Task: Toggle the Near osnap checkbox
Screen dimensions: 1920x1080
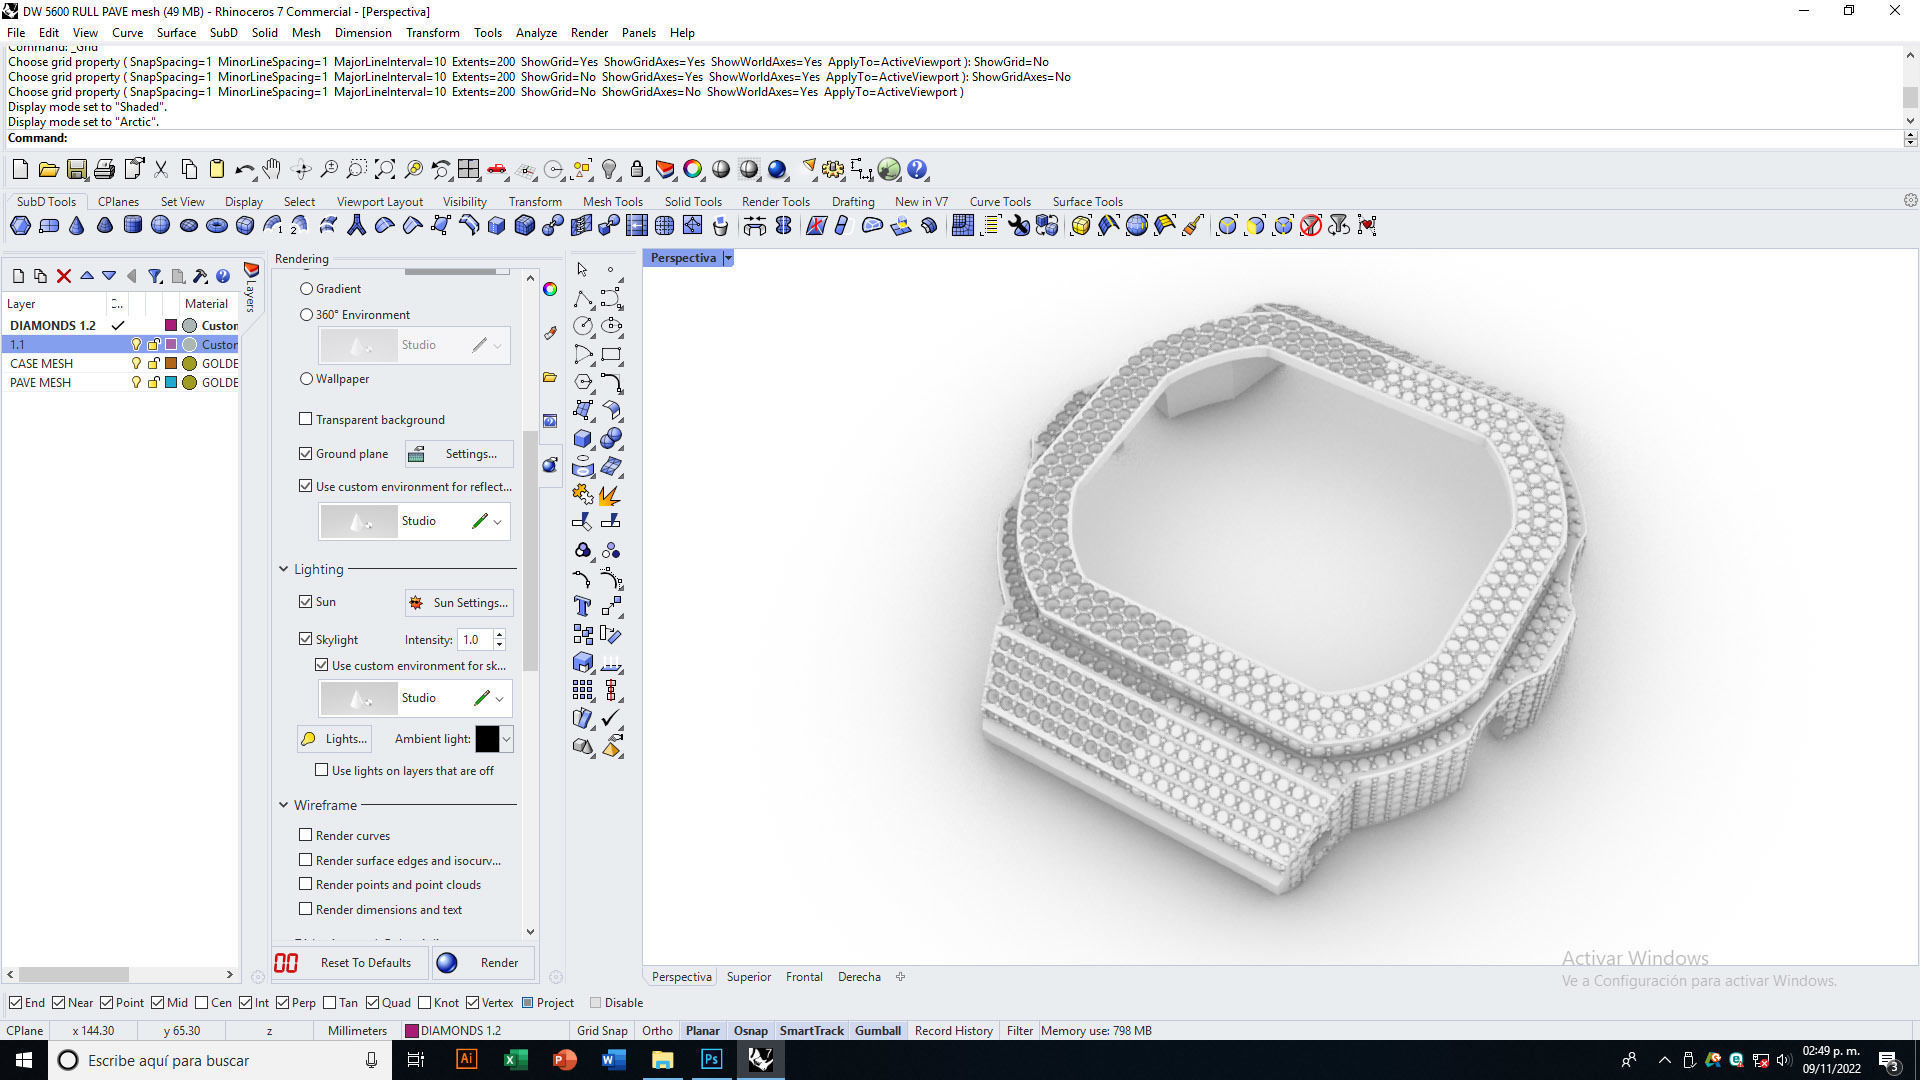Action: pos(59,1003)
